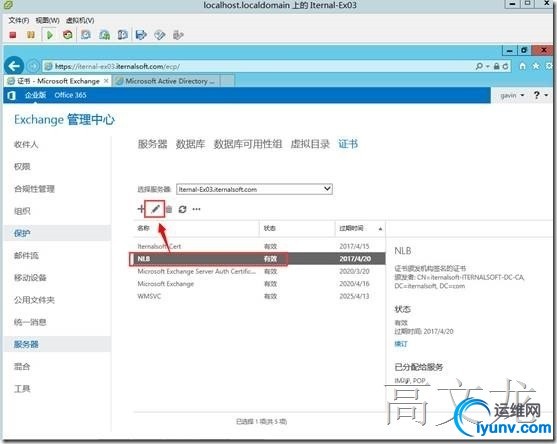Viewport: 557px width, 444px height.
Task: Open the 服务器 top tab
Action: [x=152, y=144]
